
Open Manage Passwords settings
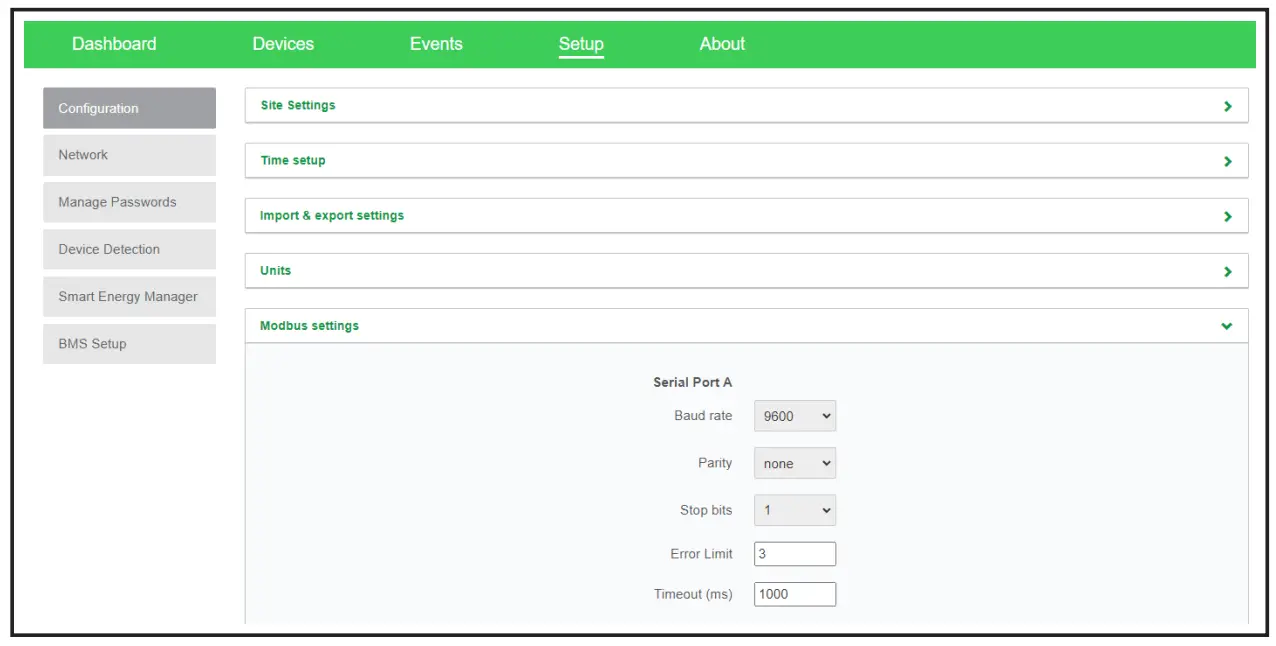tap(128, 202)
